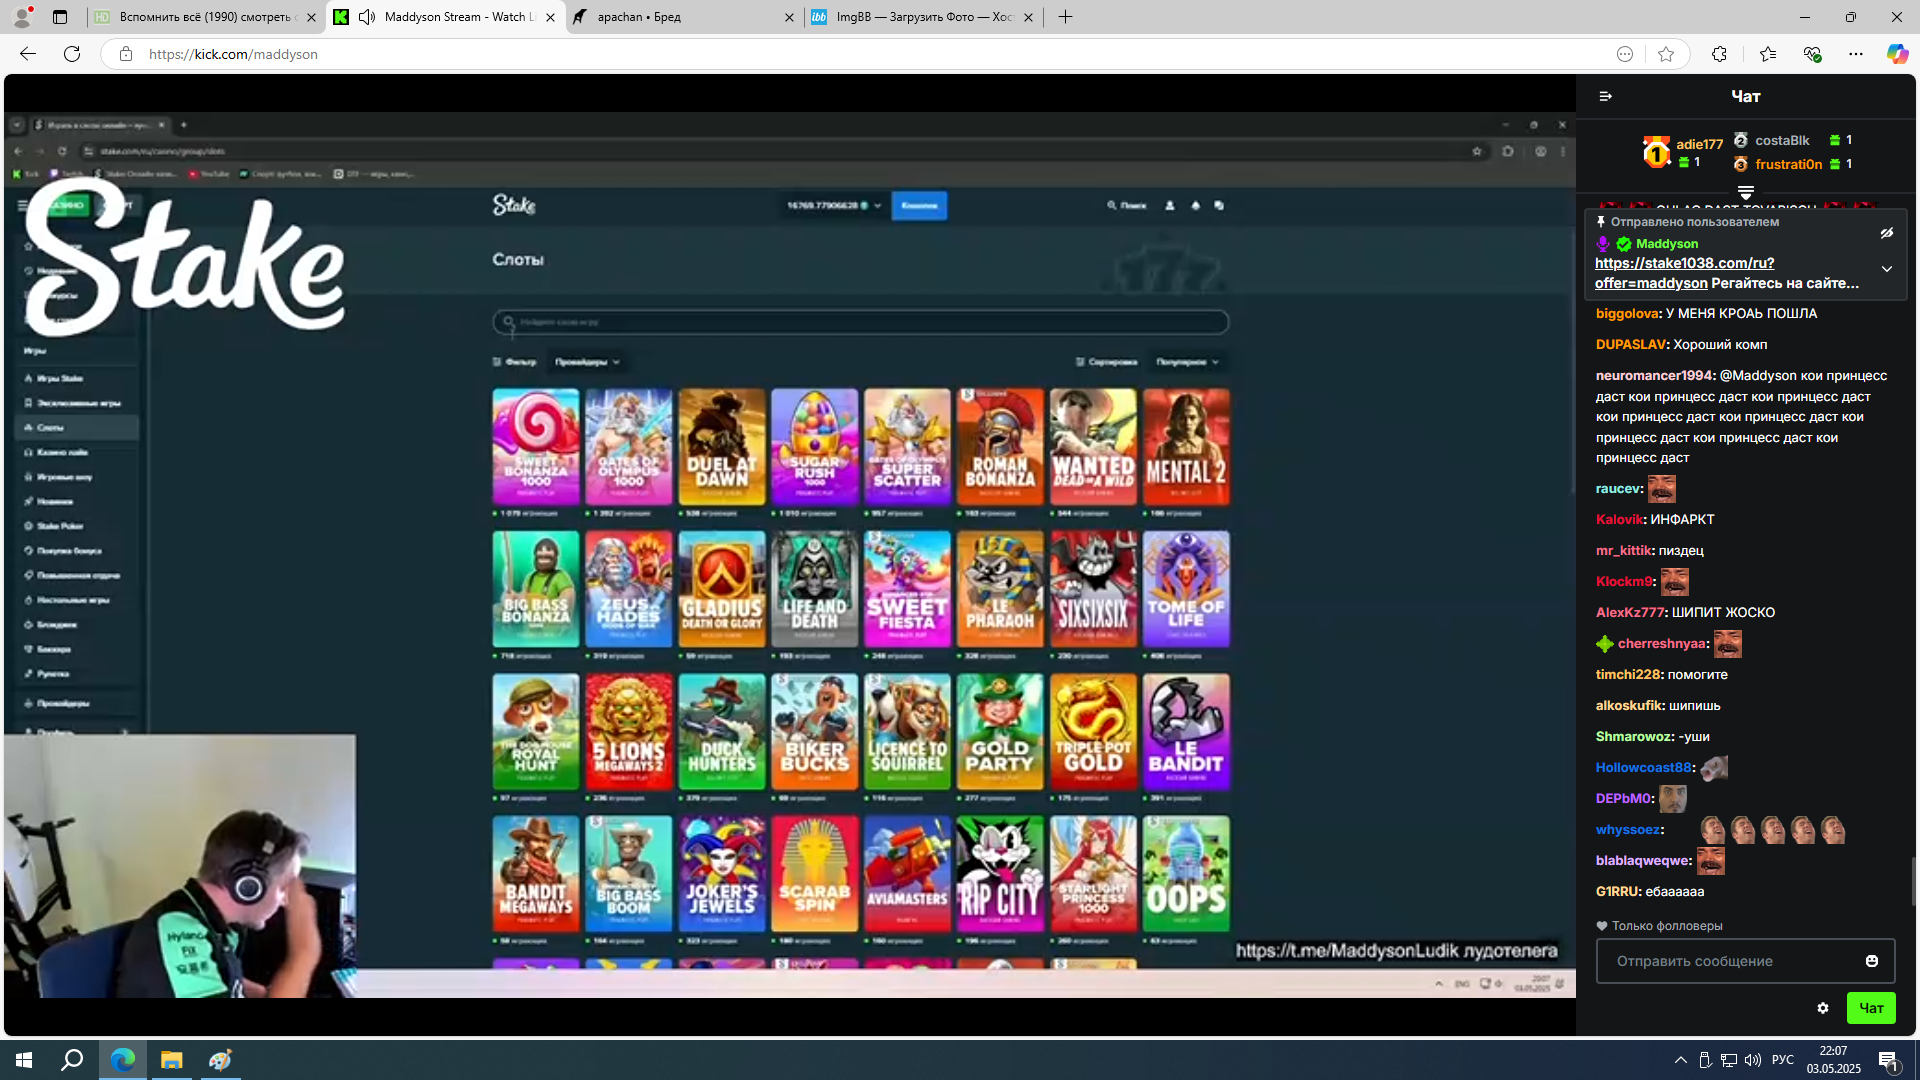The height and width of the screenshot is (1080, 1920).
Task: Switch to the ImgBB — Загрузить Фото tab
Action: tap(923, 17)
